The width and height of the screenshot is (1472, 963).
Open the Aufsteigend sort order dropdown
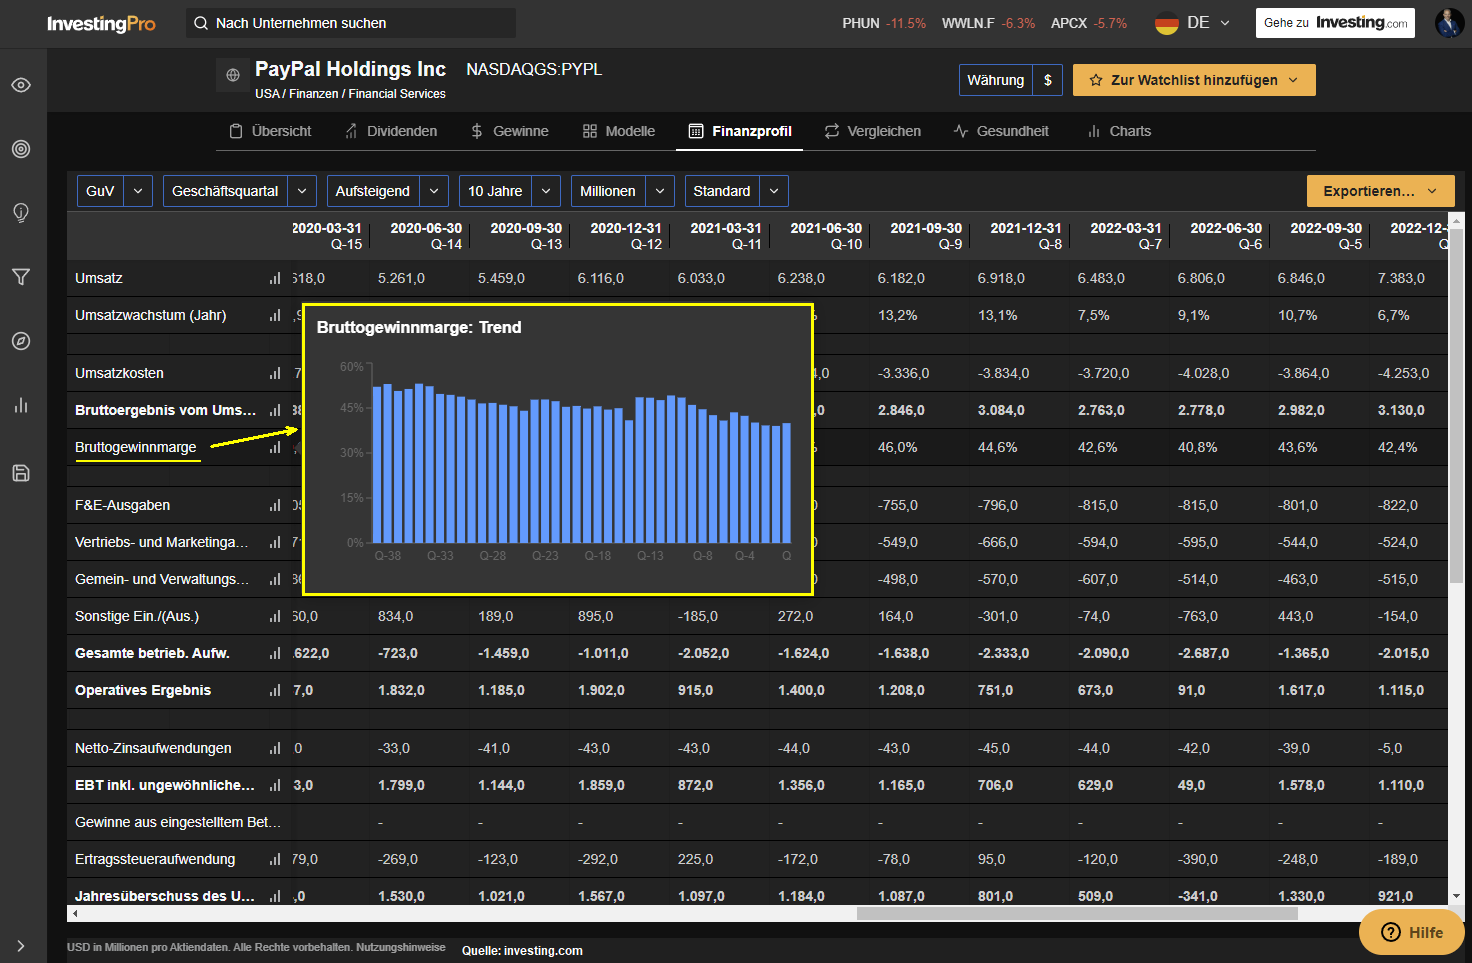tap(388, 191)
